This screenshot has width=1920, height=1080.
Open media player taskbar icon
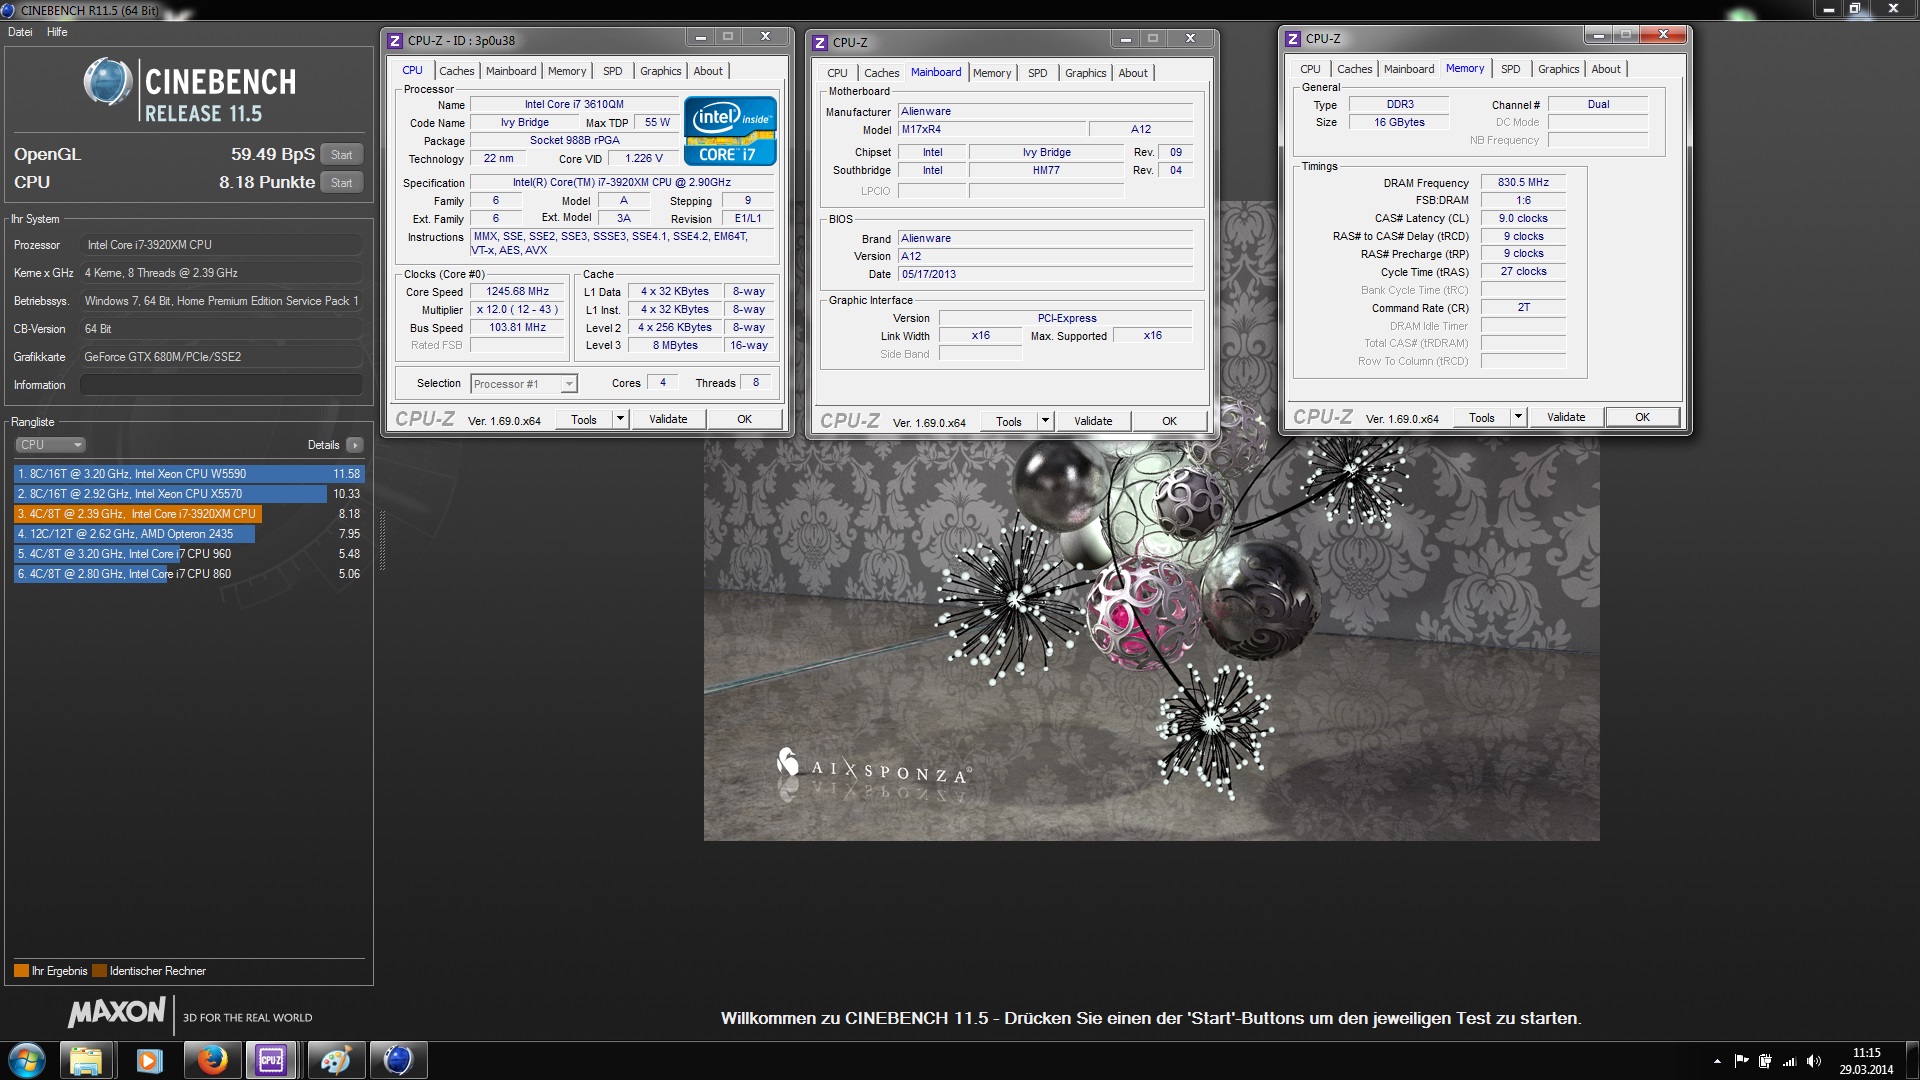point(149,1060)
